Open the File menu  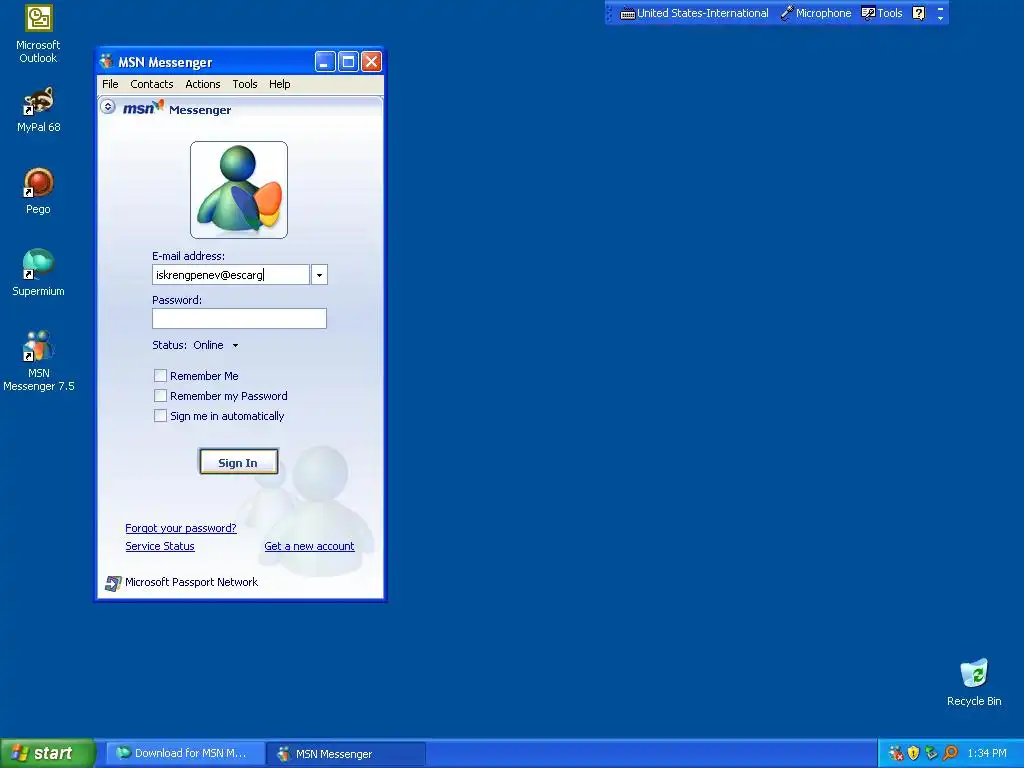point(110,84)
